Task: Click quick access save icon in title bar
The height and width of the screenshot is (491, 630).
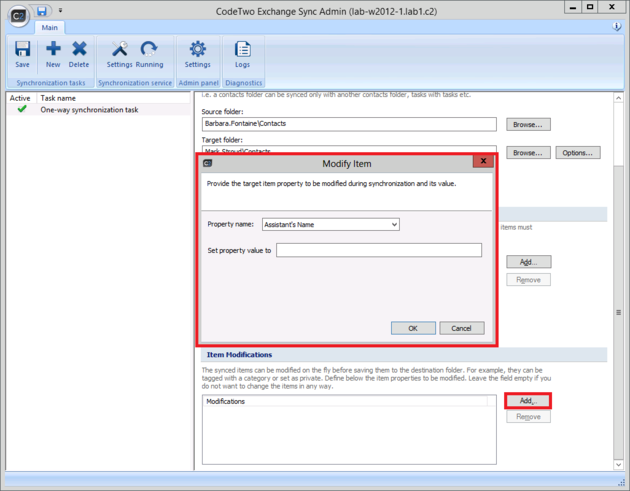Action: tap(42, 11)
